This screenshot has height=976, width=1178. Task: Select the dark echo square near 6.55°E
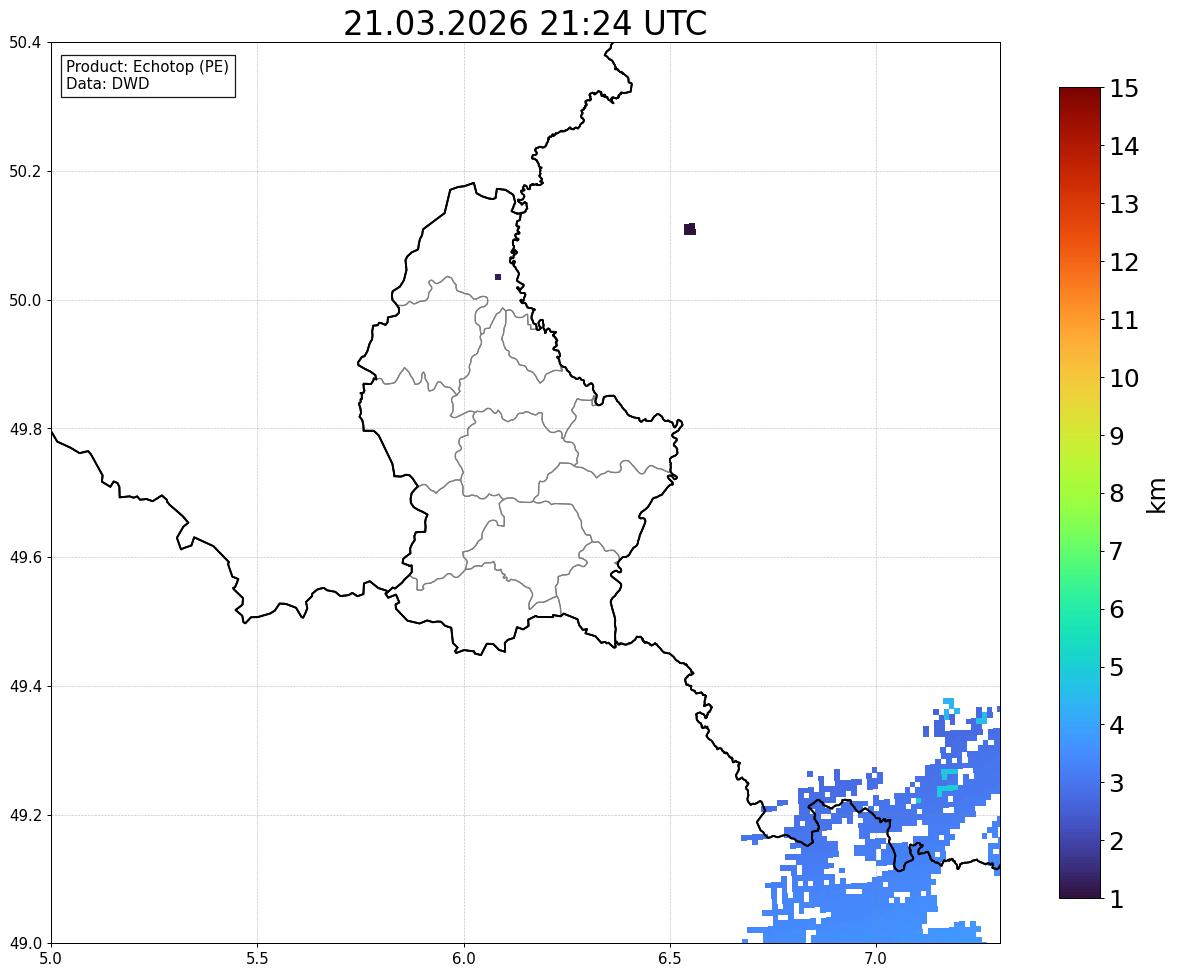[x=690, y=229]
